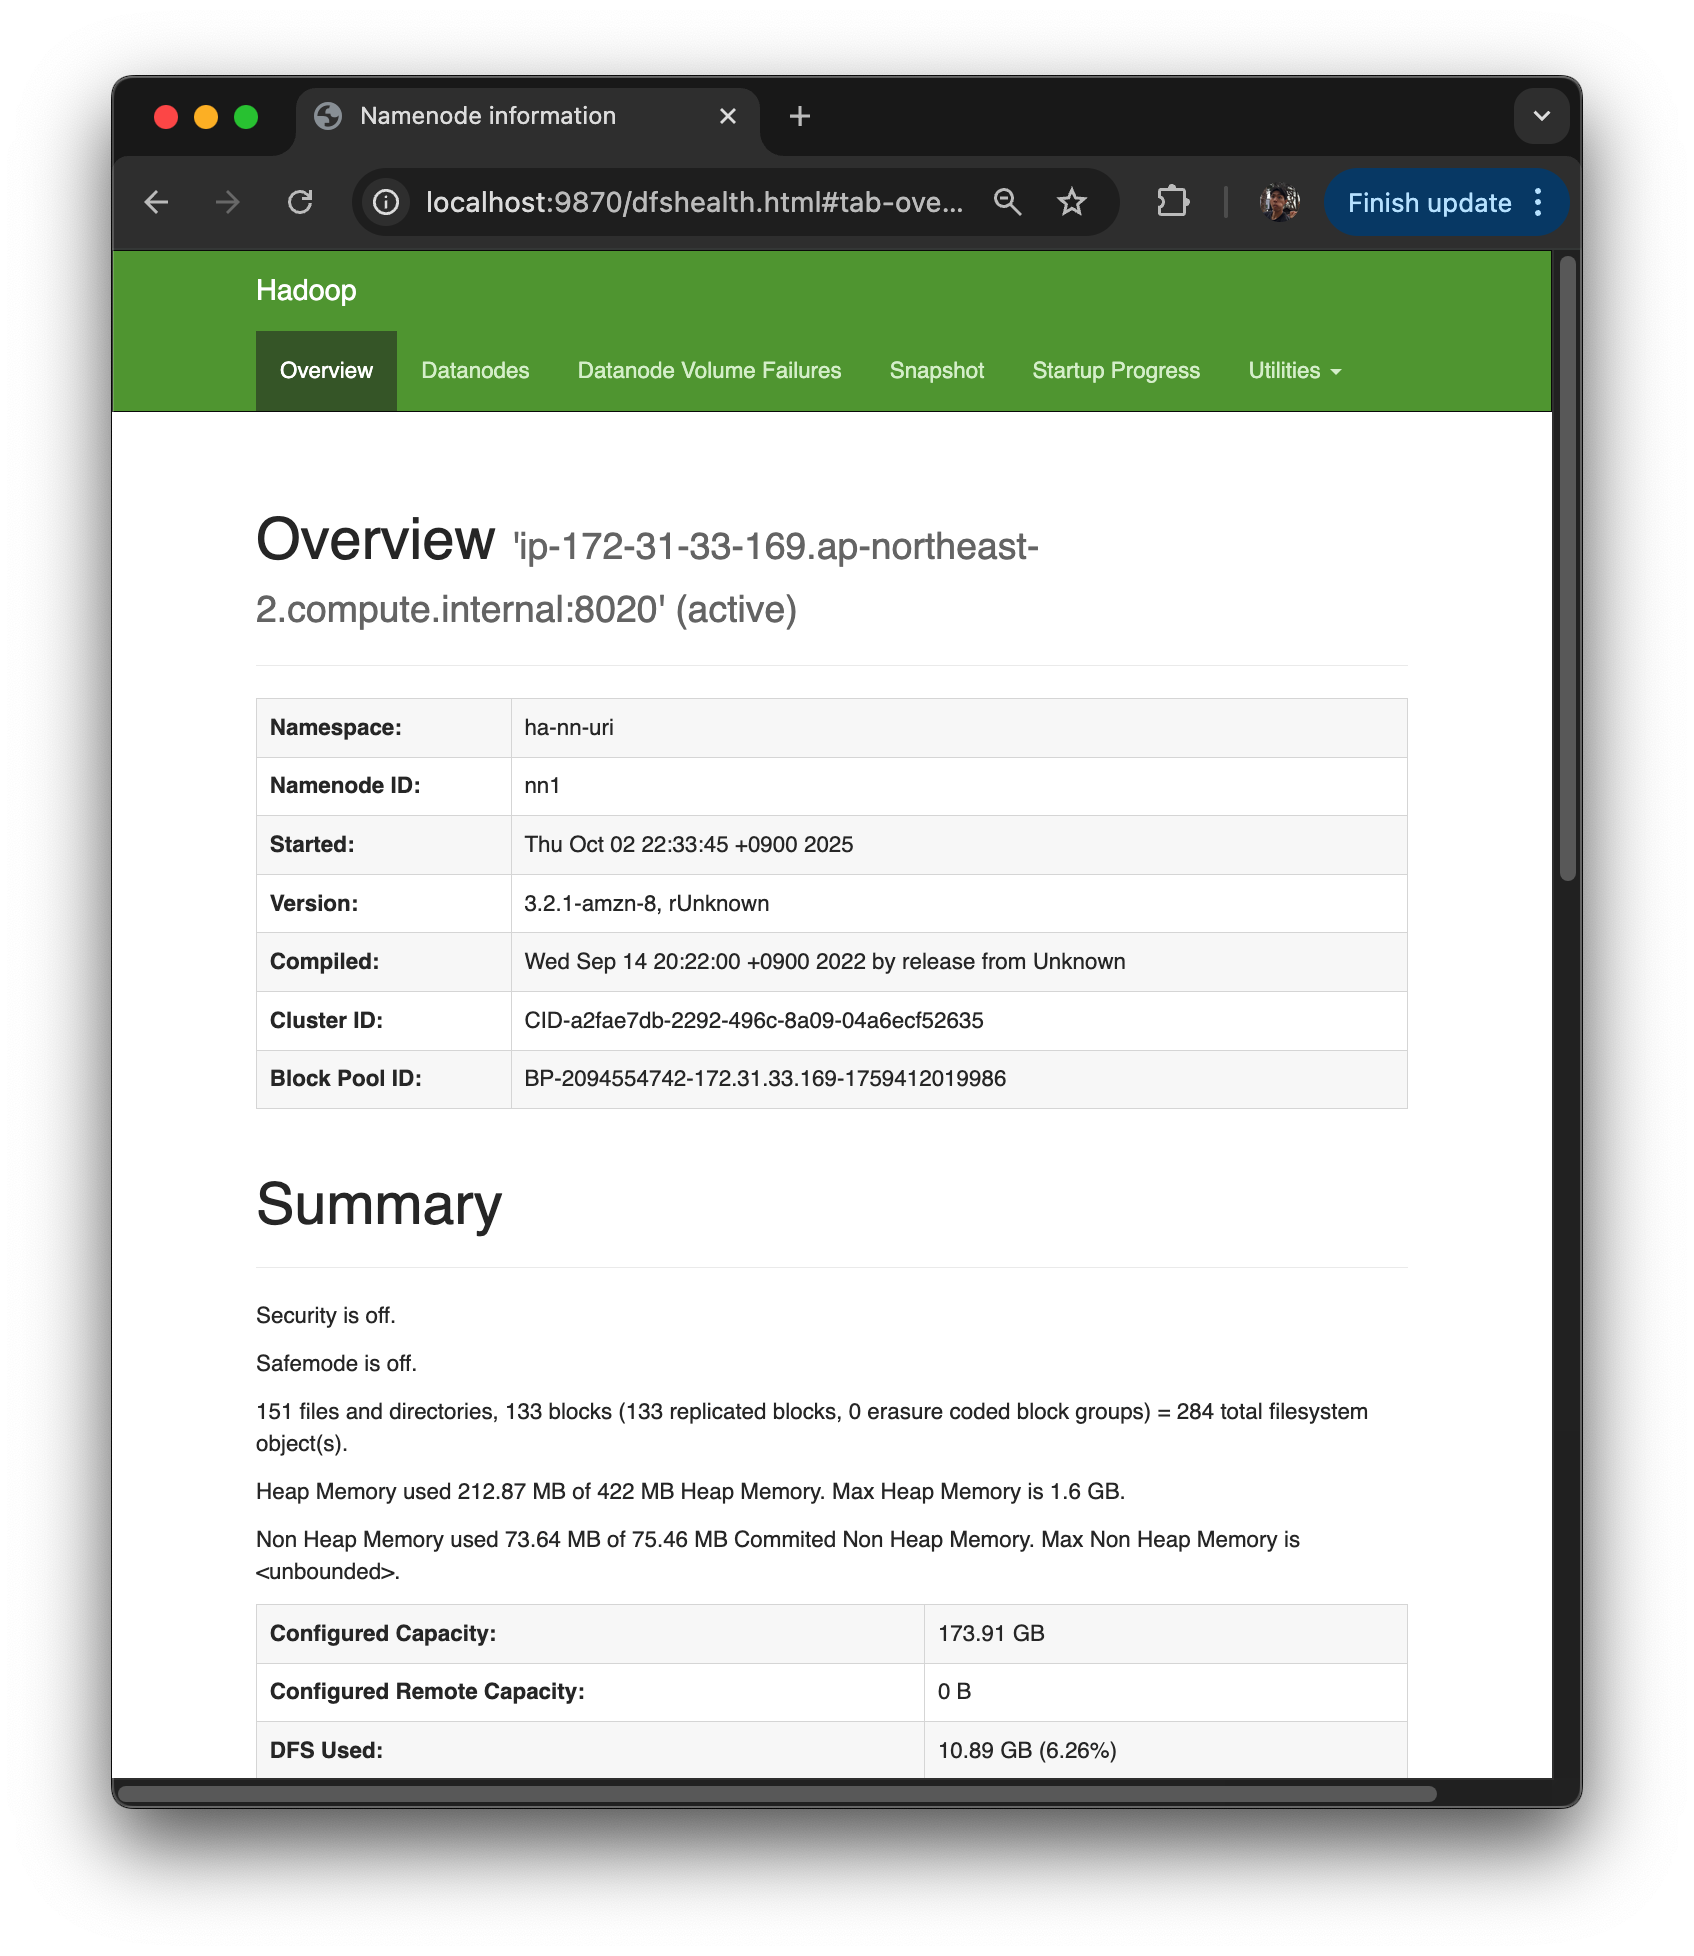This screenshot has height=1956, width=1694.
Task: Open a new tab with plus button
Action: pyautogui.click(x=800, y=116)
